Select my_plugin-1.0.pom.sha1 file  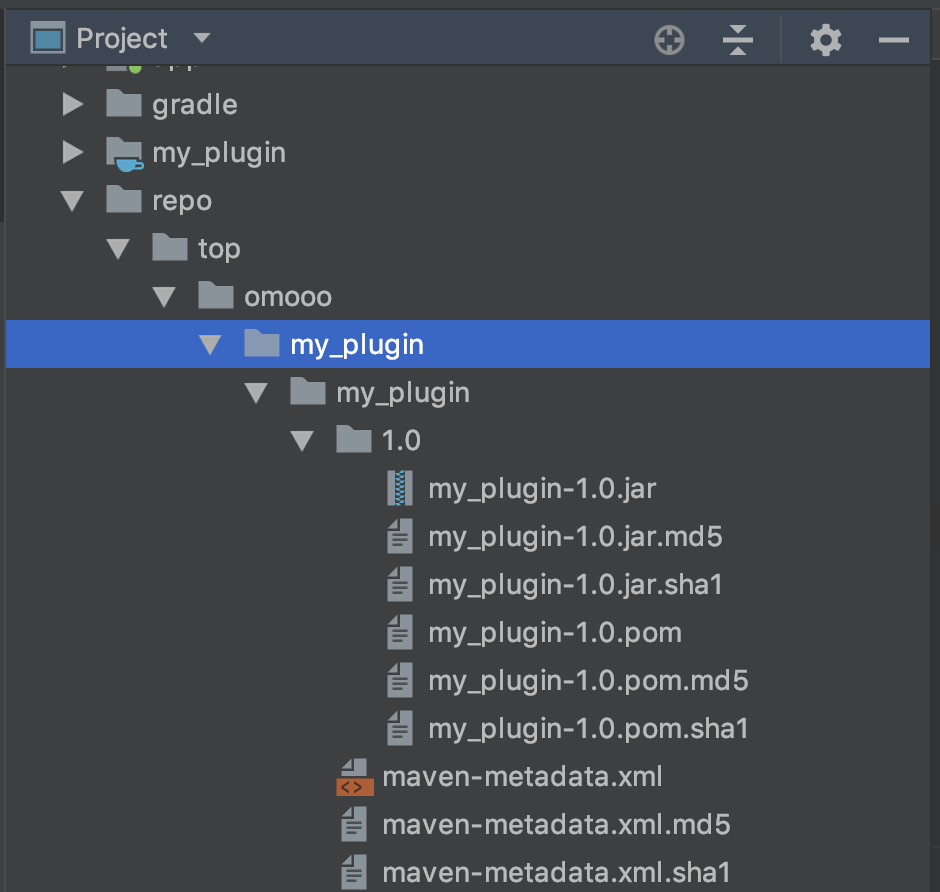tap(588, 729)
